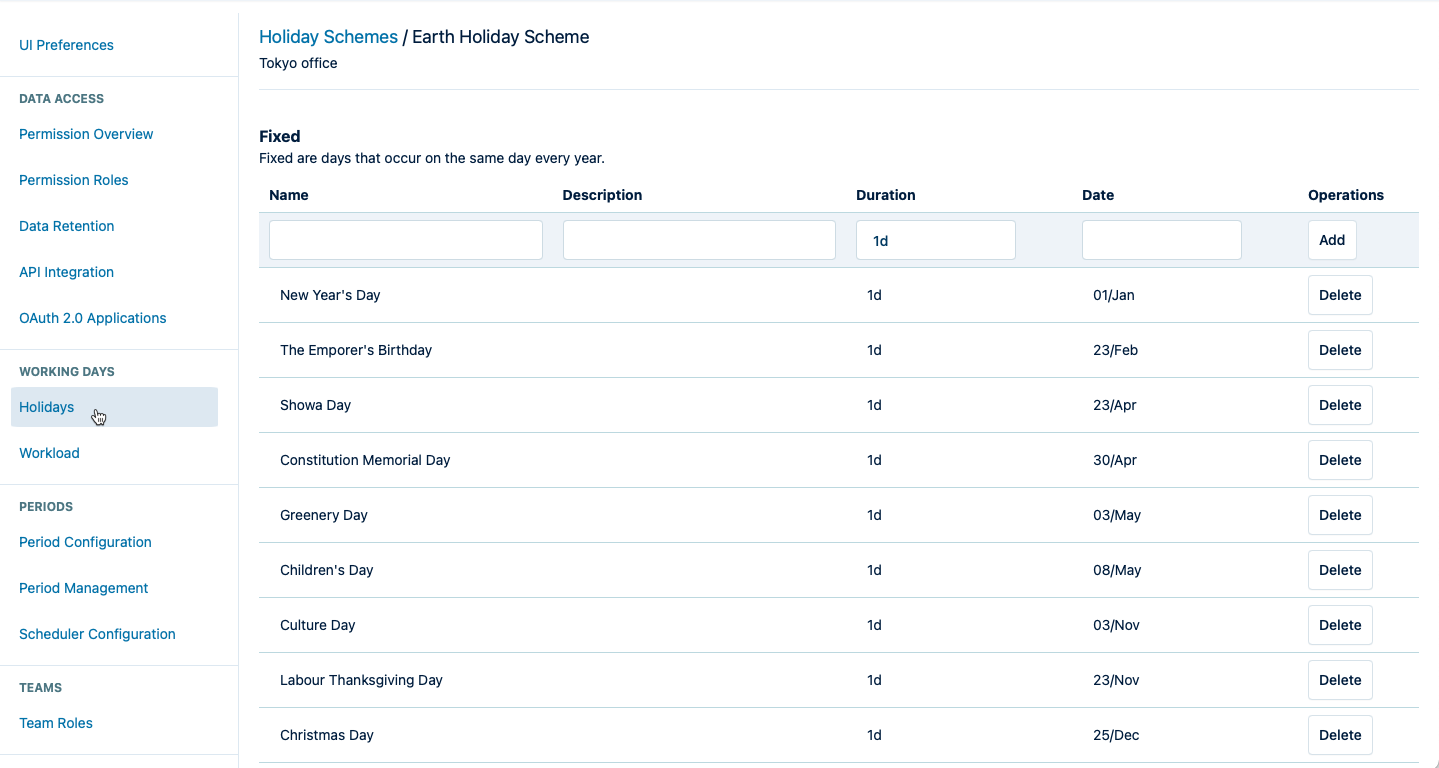Viewport: 1439px width, 768px height.
Task: Click the Add holiday button
Action: [1331, 240]
